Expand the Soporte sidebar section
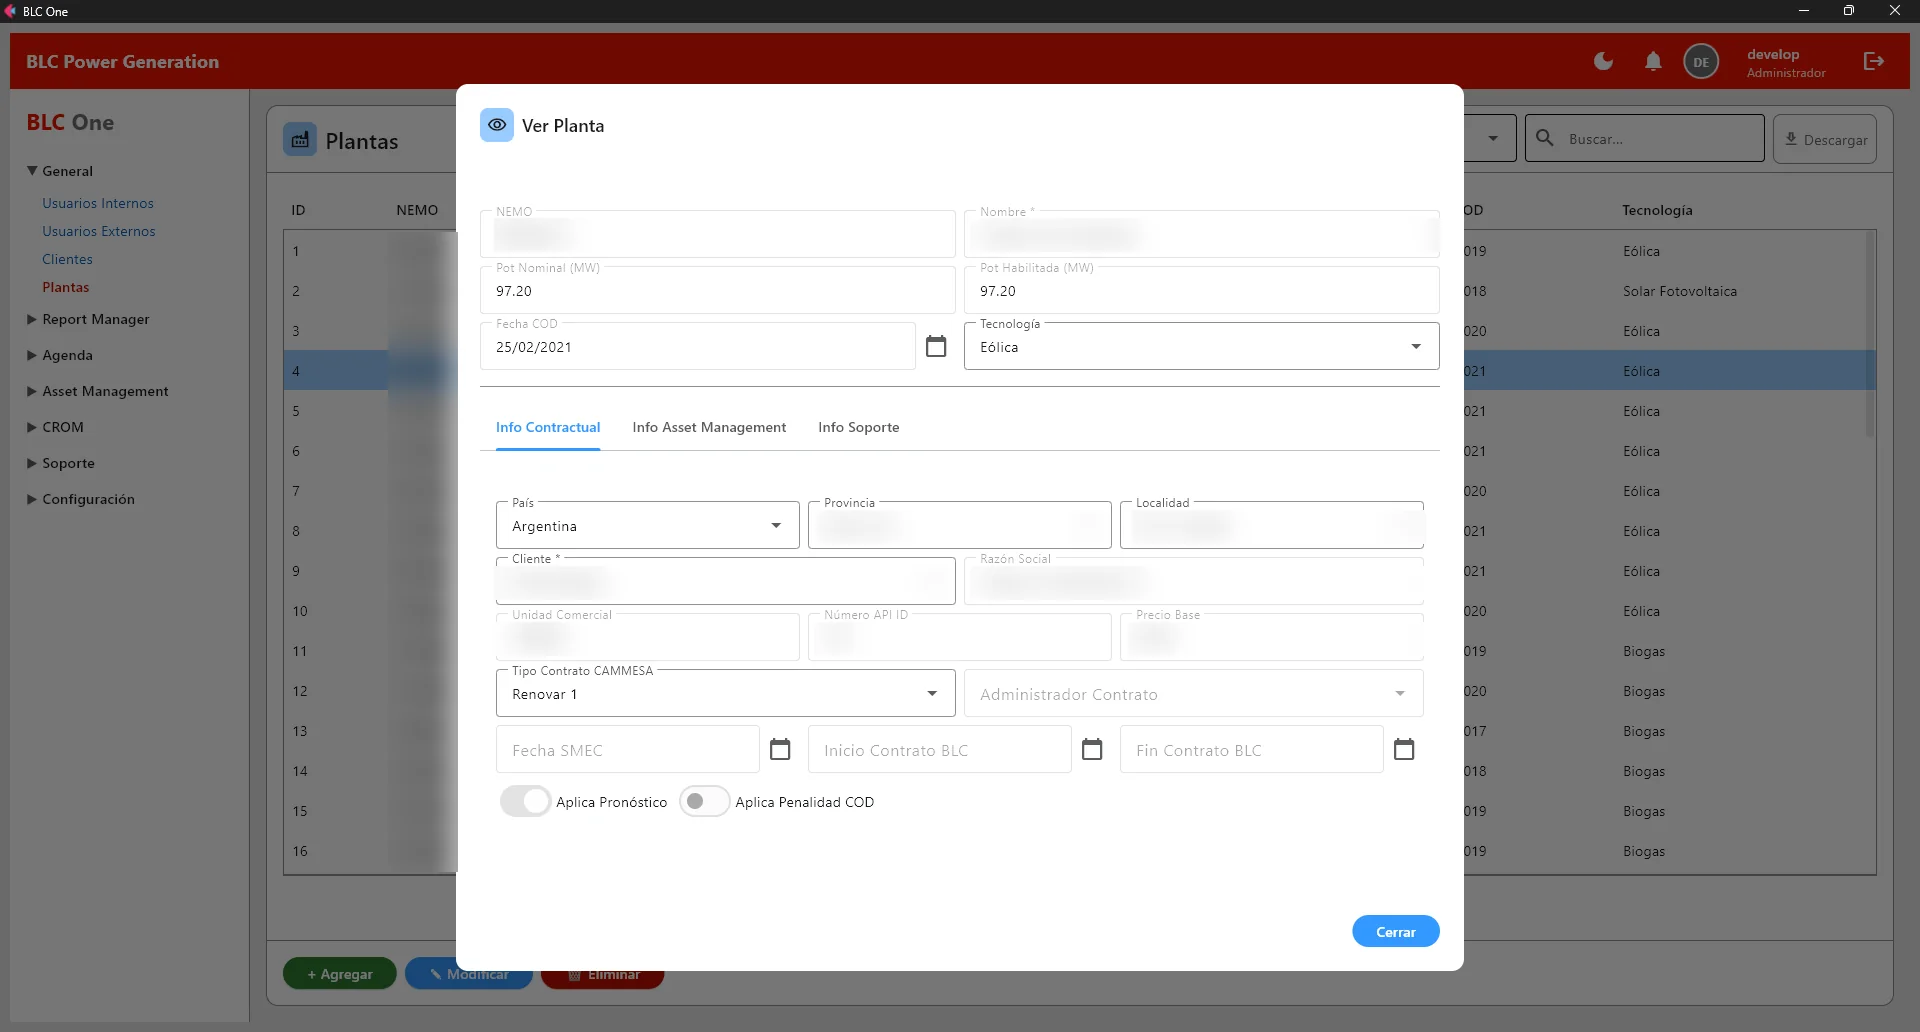Screen dimensions: 1920x1032 click(60, 463)
